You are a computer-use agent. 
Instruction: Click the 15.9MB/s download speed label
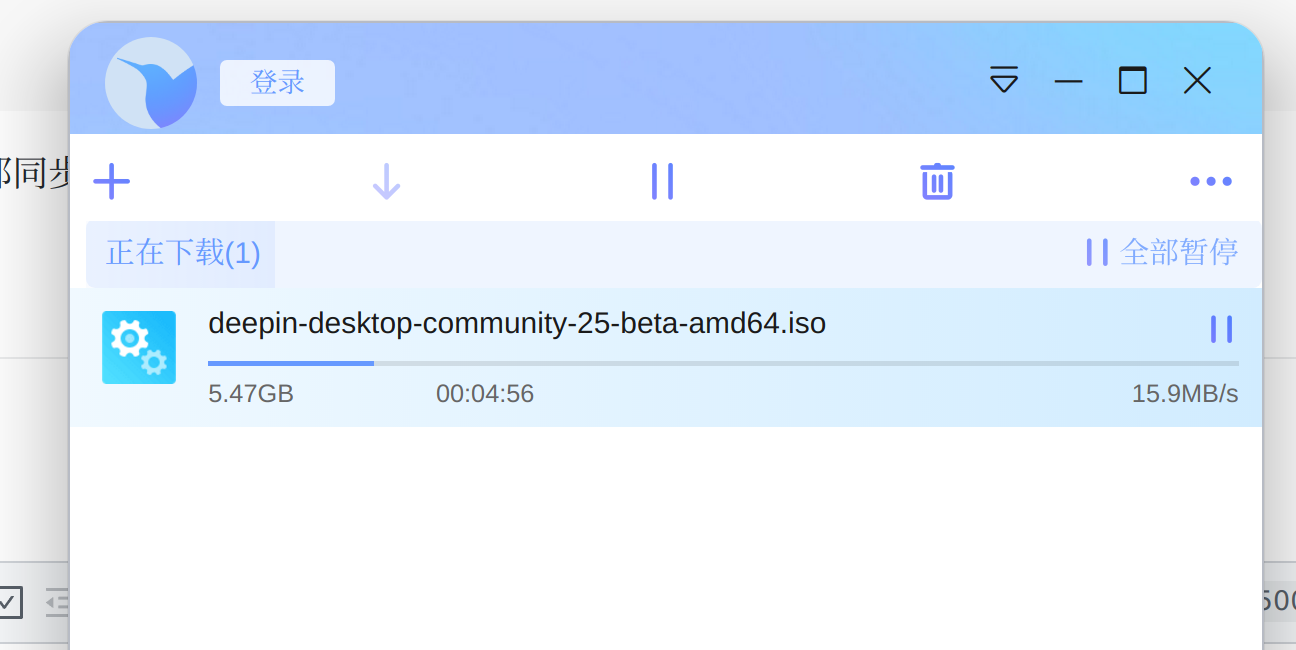1185,394
